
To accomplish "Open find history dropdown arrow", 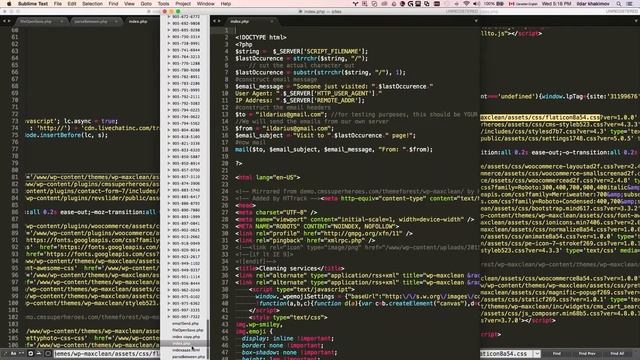I will [x=537, y=353].
